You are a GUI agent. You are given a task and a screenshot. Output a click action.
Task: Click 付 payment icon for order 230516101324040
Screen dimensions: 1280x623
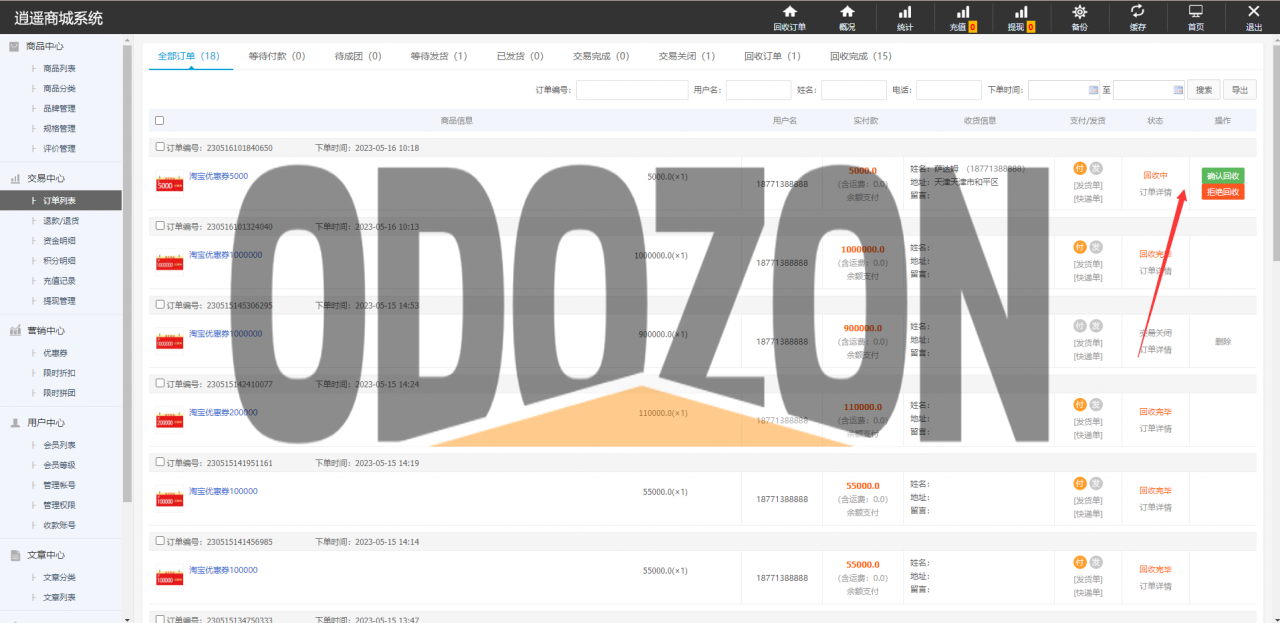1080,247
